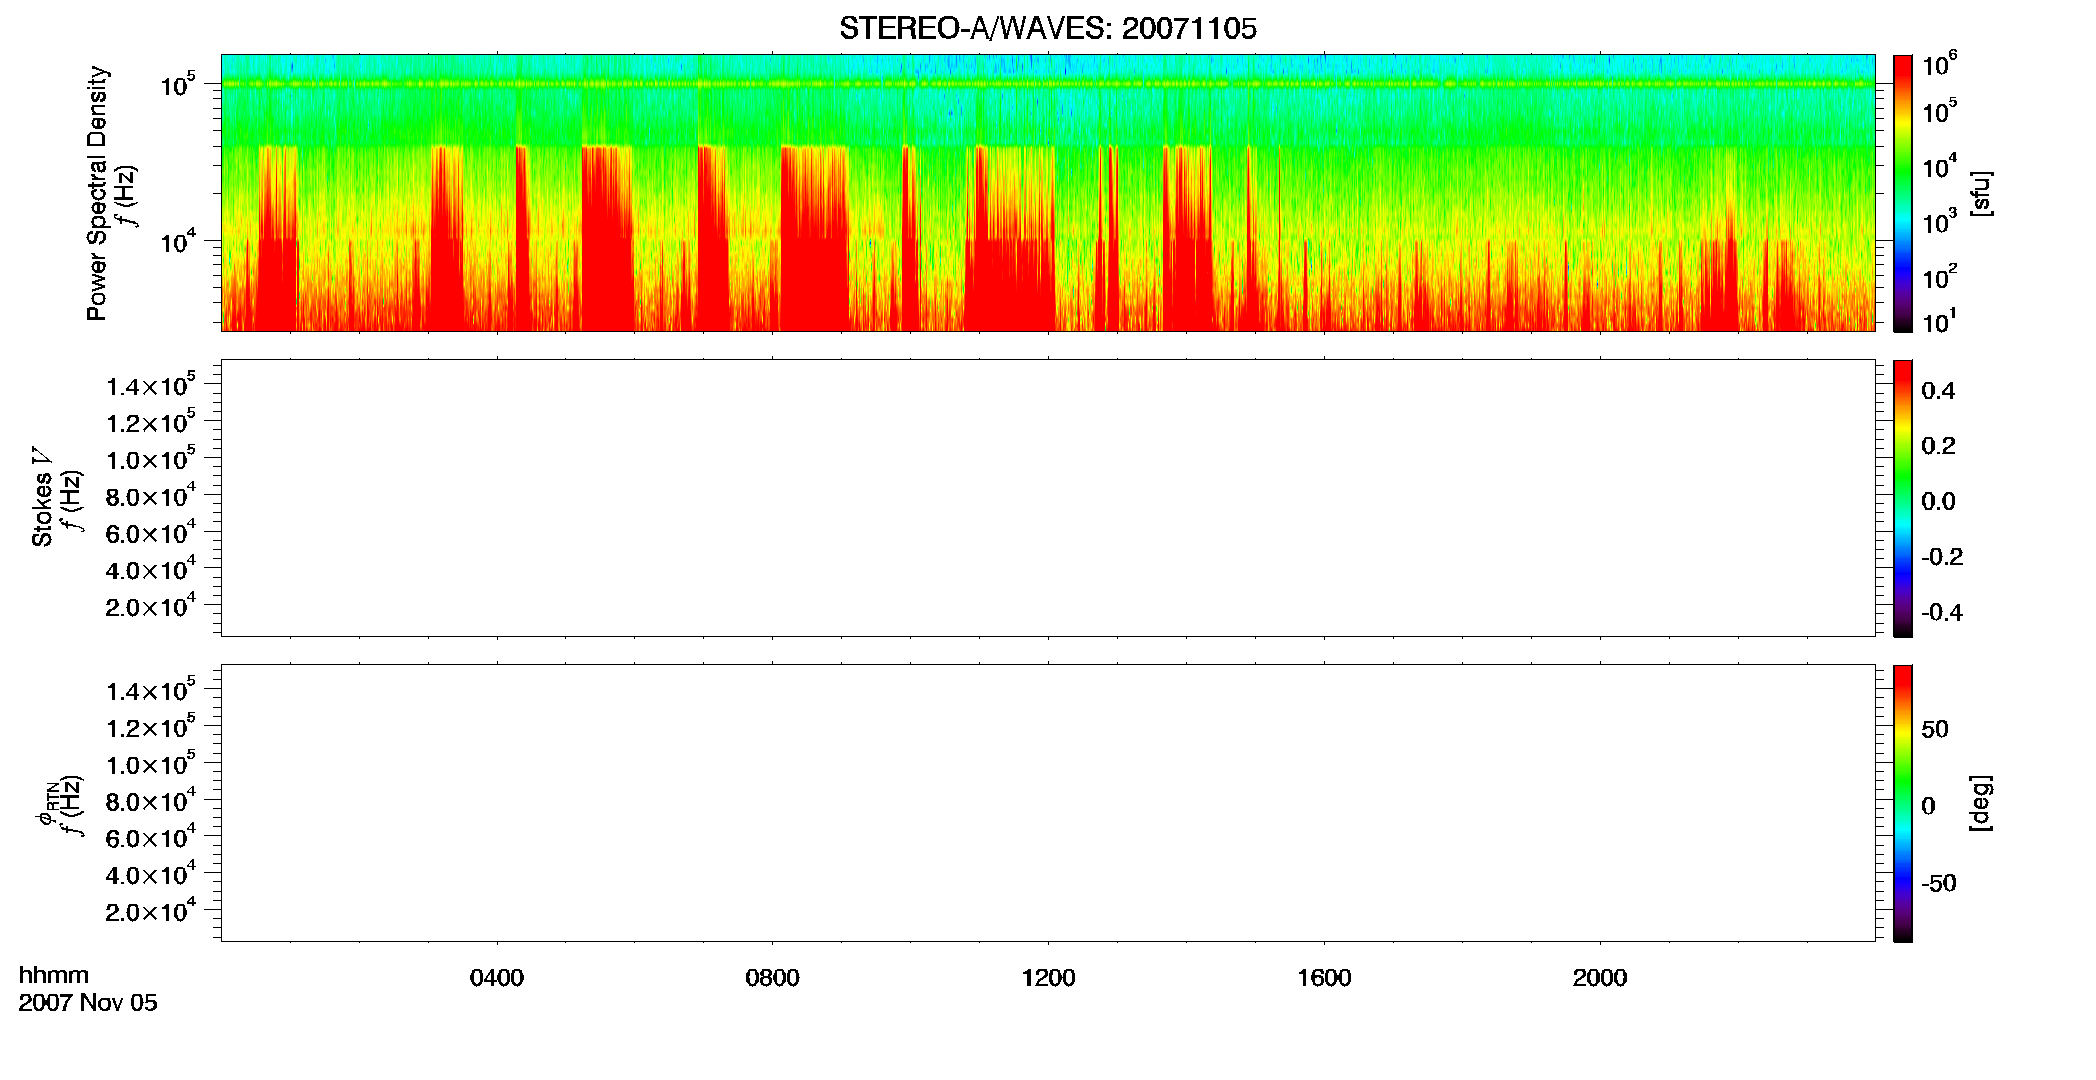Click the 2000 time axis label
The height and width of the screenshot is (1080, 2096).
point(1600,978)
